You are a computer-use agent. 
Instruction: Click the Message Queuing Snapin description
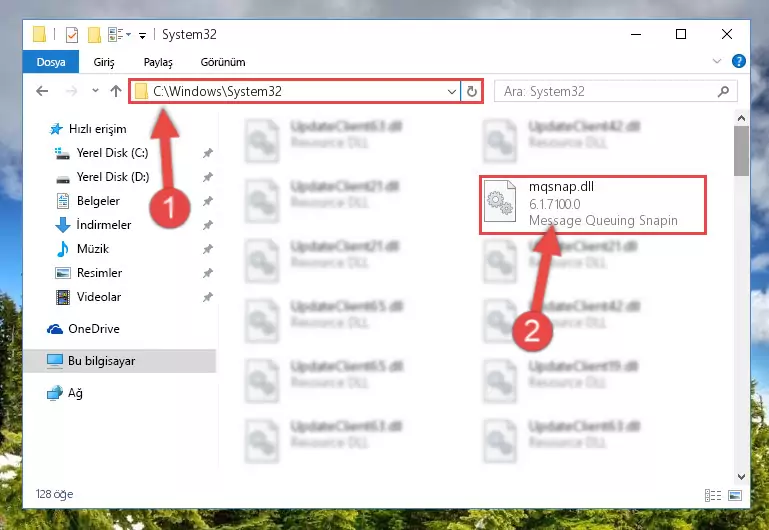[603, 221]
